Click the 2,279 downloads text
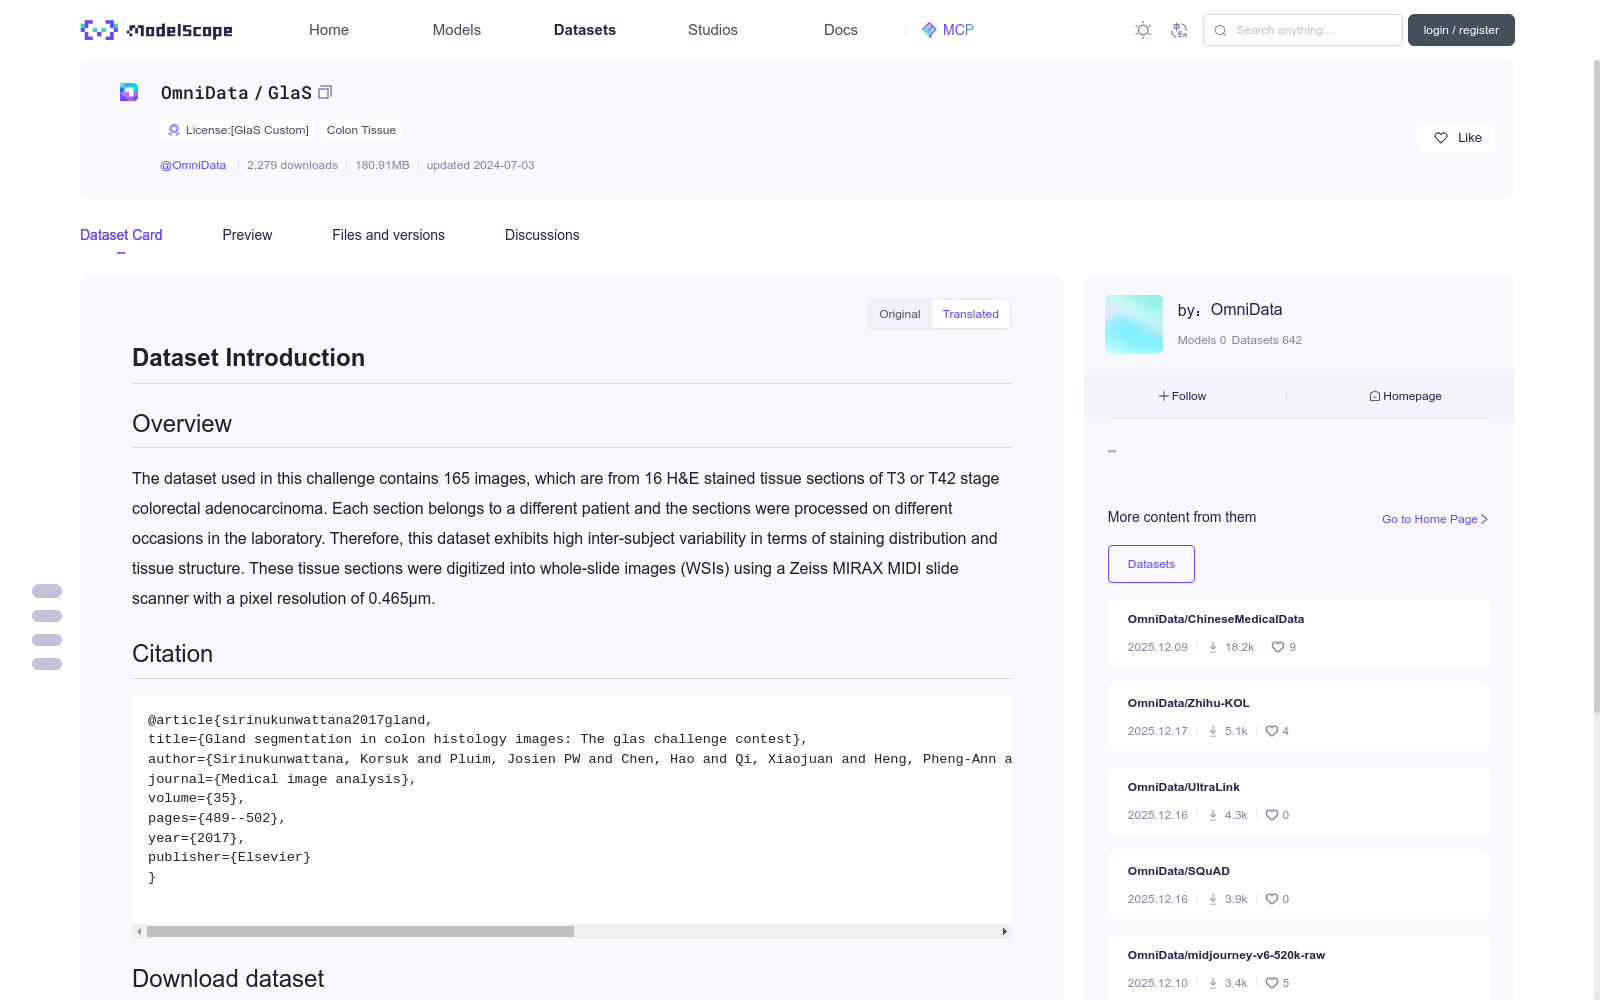Viewport: 1600px width, 1000px height. [x=292, y=165]
